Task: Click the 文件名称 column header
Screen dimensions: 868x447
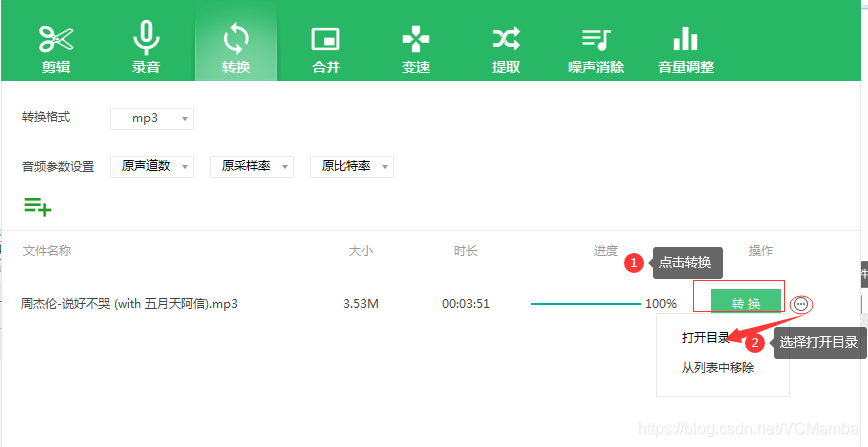Action: point(46,251)
